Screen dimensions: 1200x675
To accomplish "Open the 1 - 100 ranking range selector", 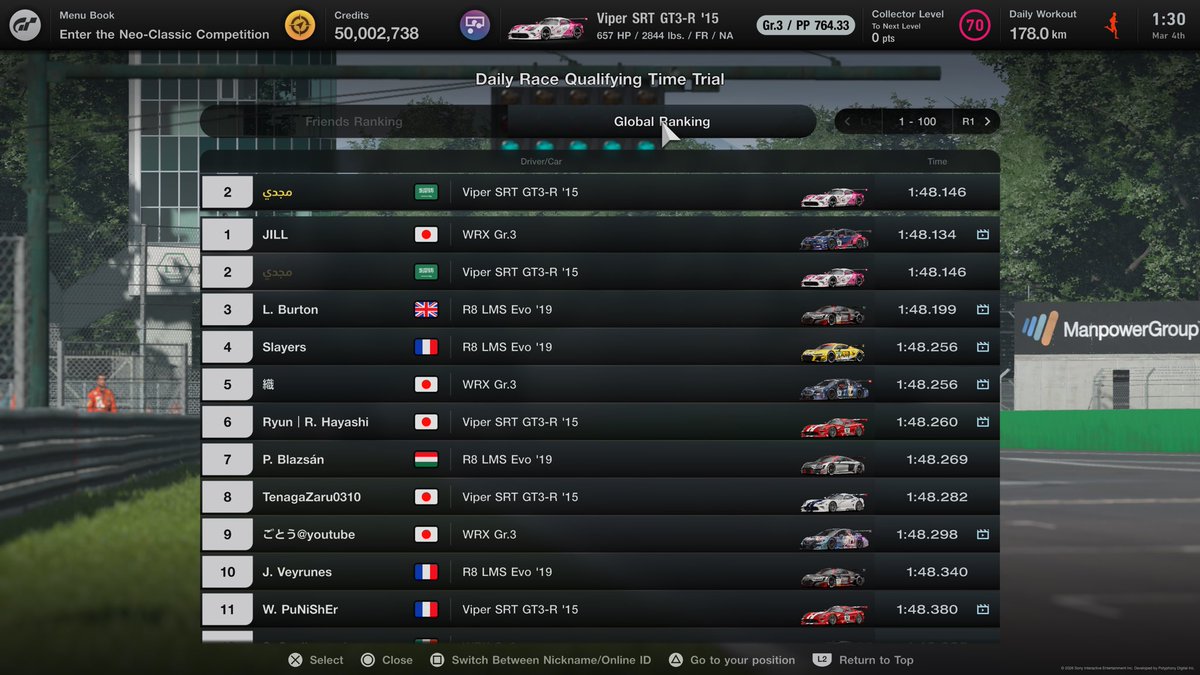I will pyautogui.click(x=917, y=122).
